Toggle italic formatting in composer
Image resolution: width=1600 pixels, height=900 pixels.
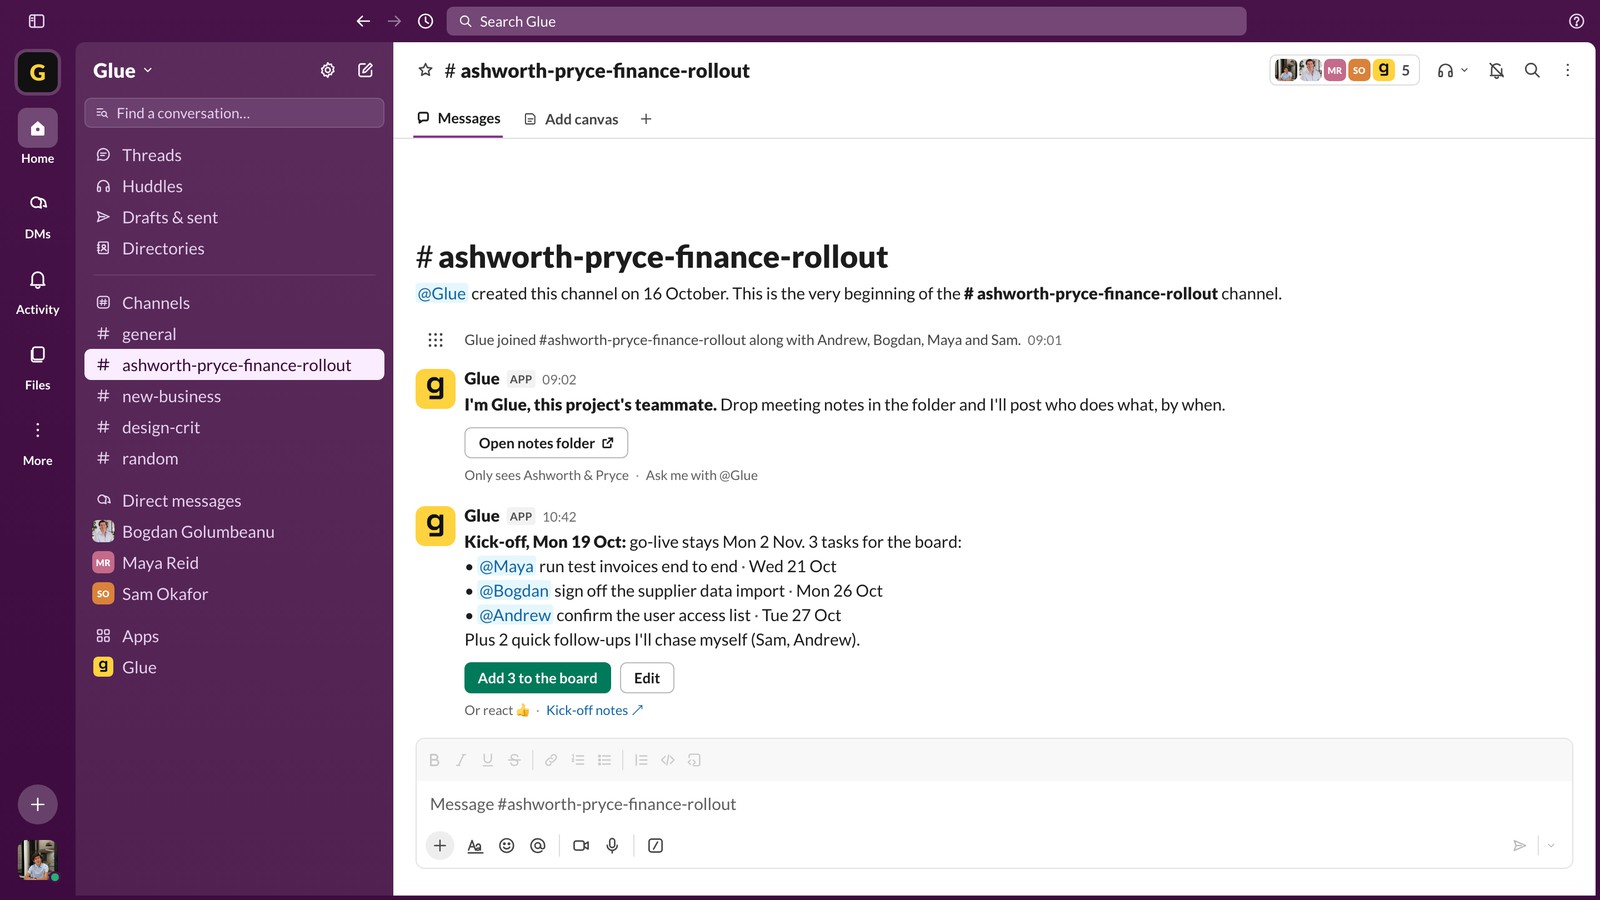461,760
